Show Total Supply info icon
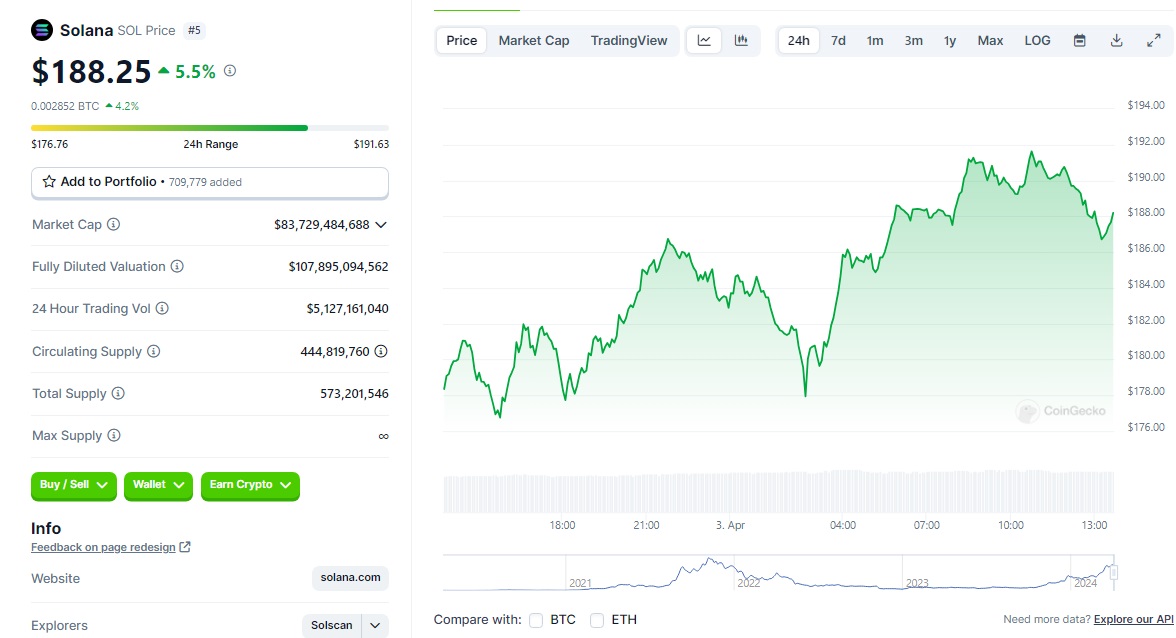The width and height of the screenshot is (1176, 638). point(118,393)
